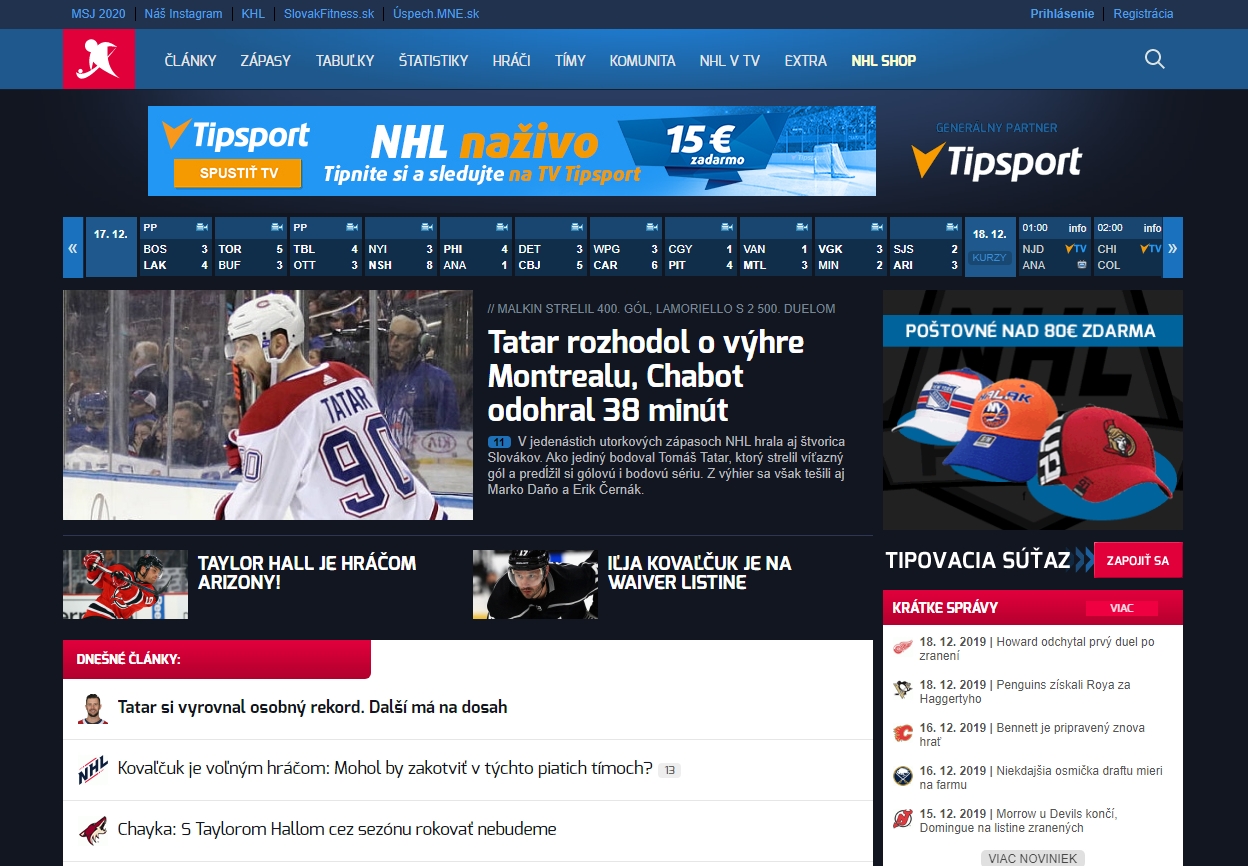Open SlovakFitness.sk link
This screenshot has height=866, width=1248.
329,14
